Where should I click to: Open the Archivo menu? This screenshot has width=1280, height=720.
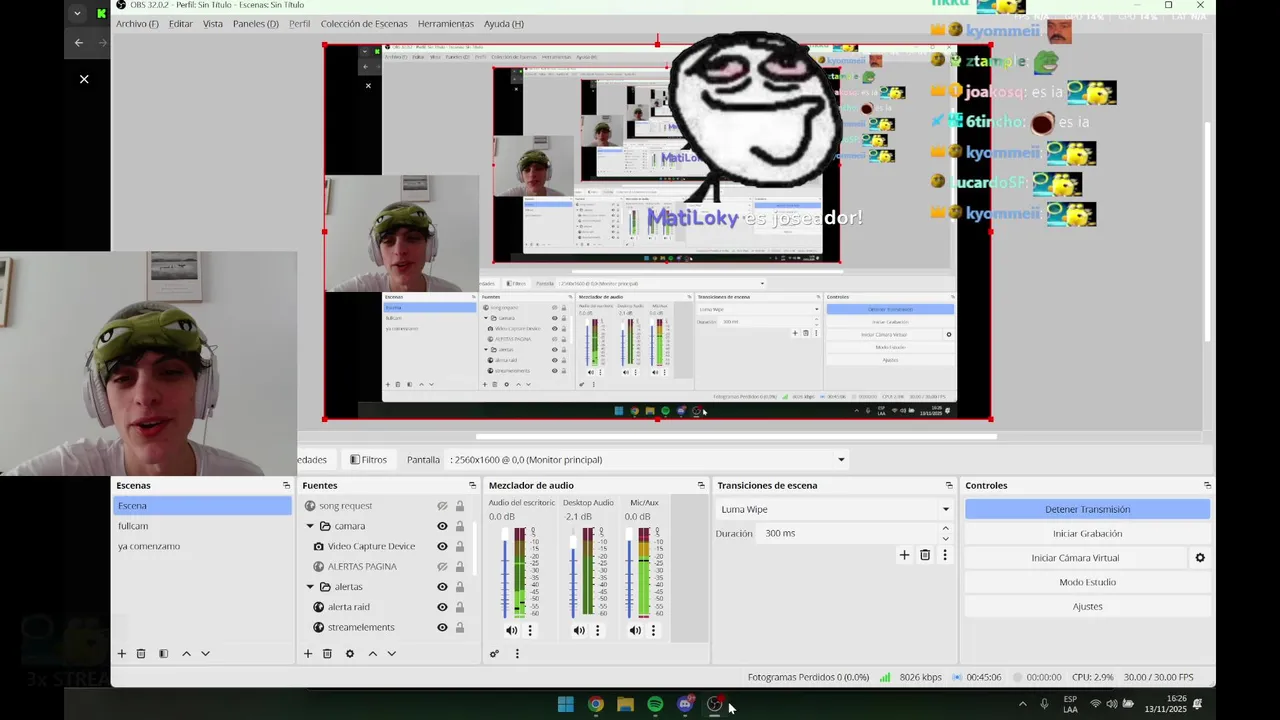pyautogui.click(x=137, y=24)
